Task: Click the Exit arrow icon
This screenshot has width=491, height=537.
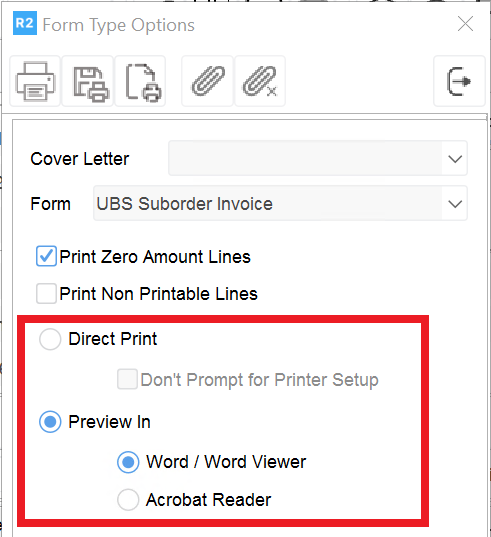Action: coord(459,81)
